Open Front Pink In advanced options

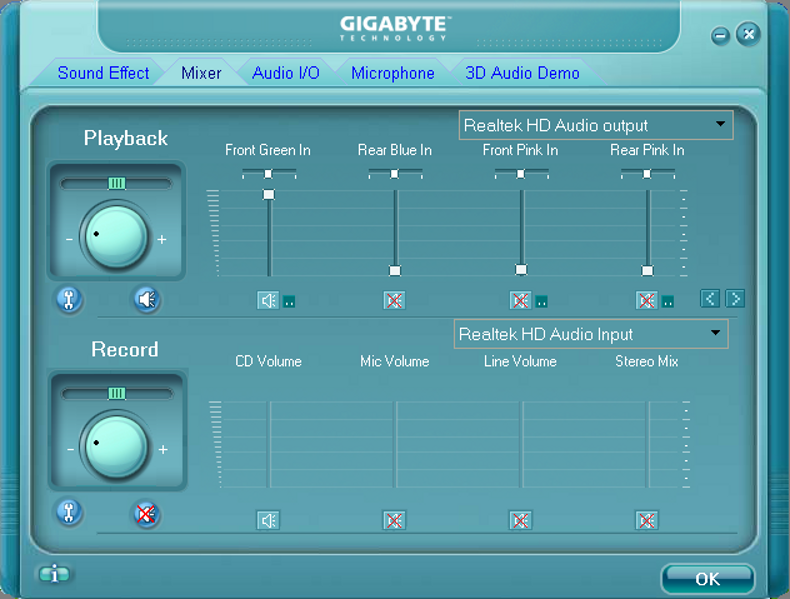point(541,302)
